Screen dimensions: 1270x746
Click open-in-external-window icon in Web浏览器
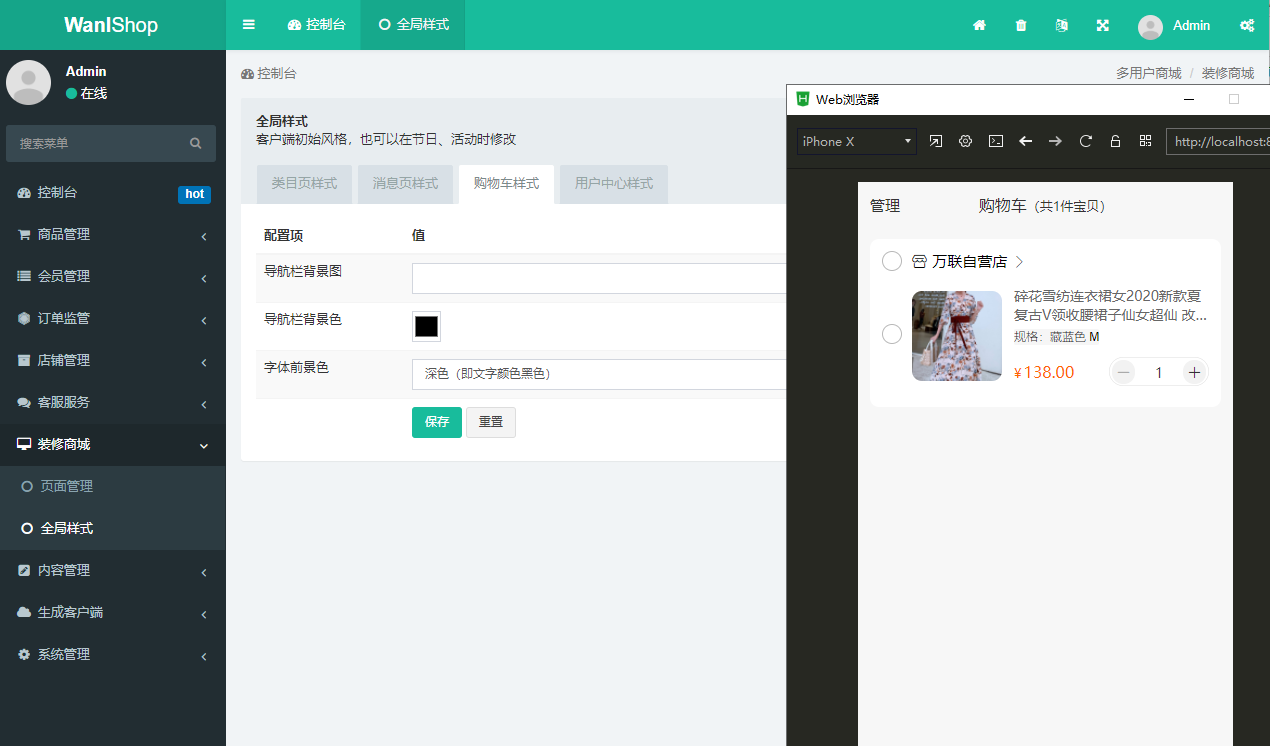[936, 141]
